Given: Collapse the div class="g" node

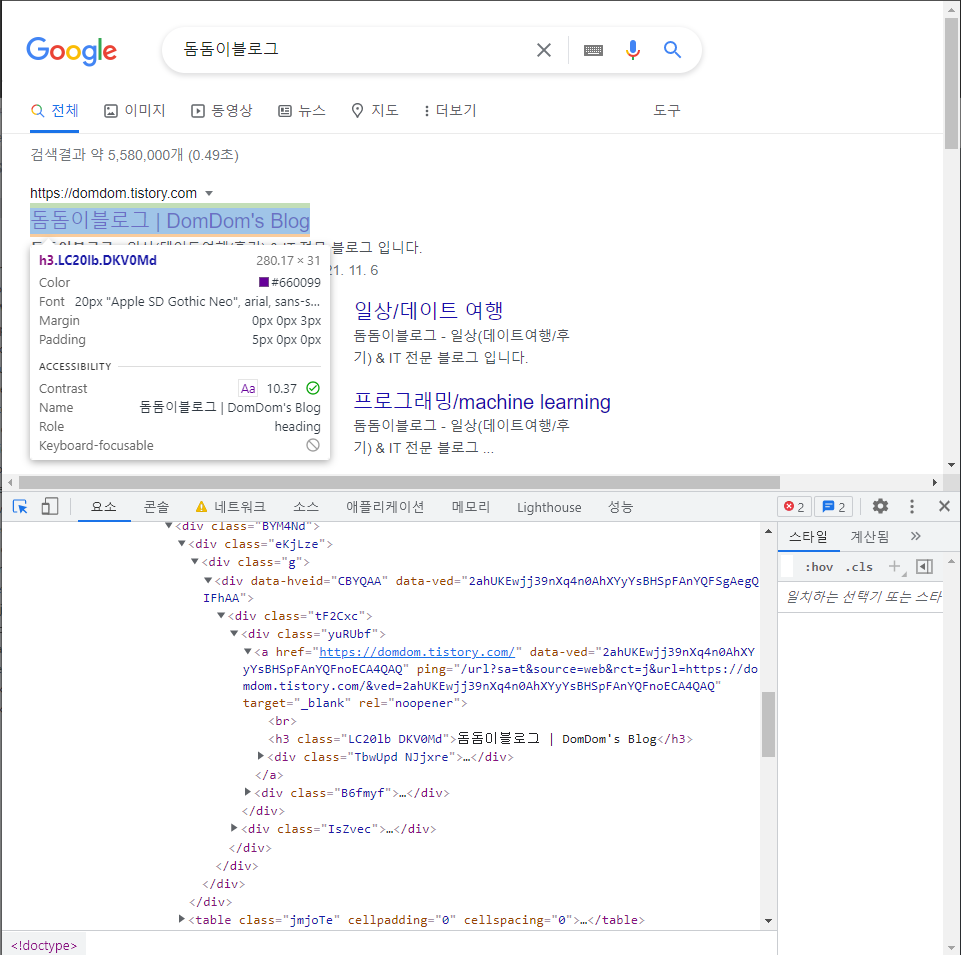Looking at the screenshot, I should click(195, 561).
